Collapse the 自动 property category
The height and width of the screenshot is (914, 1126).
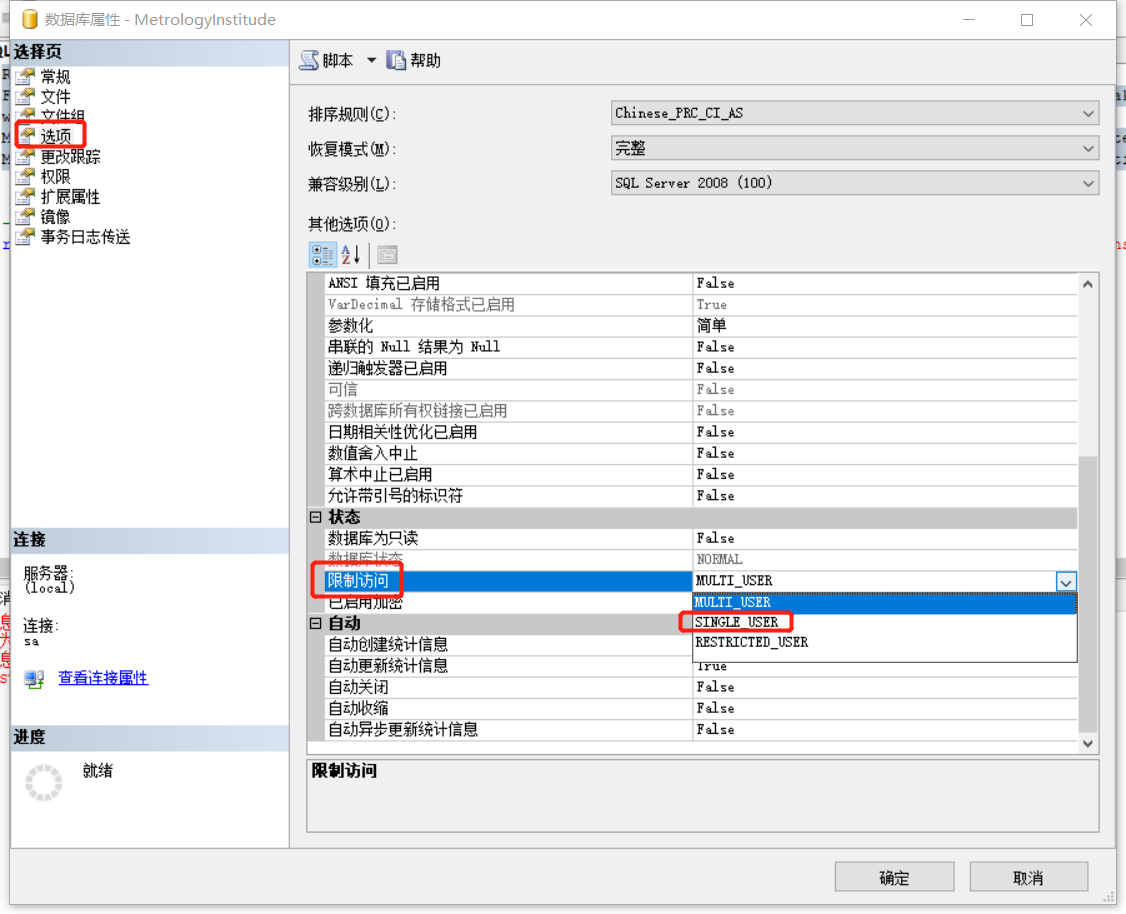tap(316, 623)
